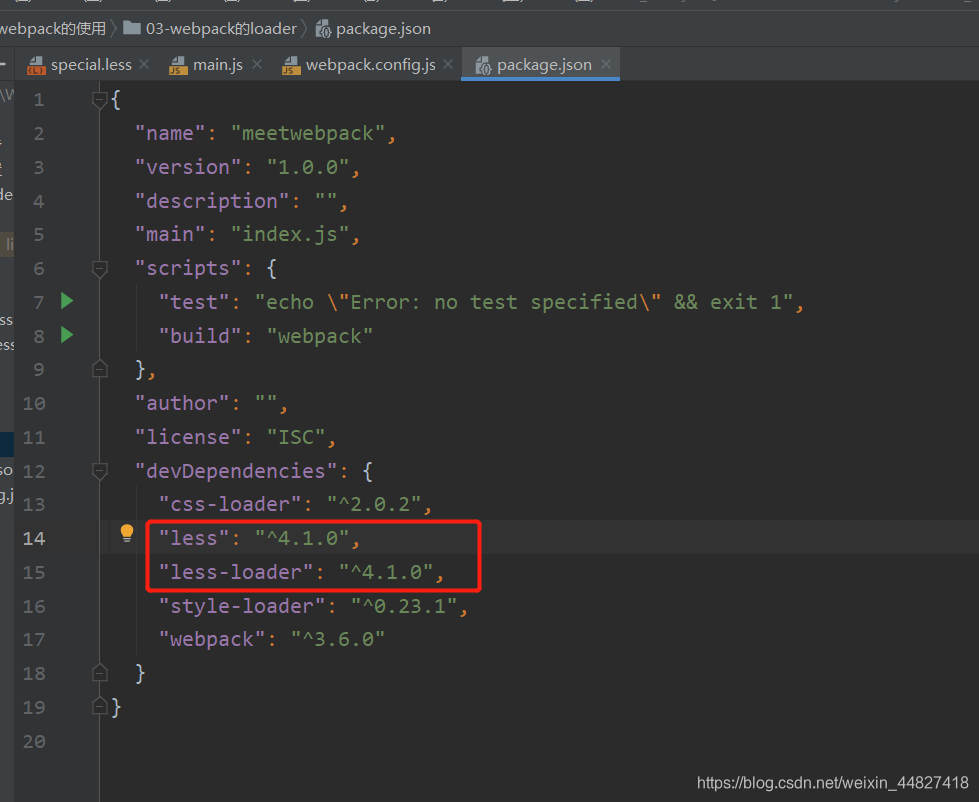The width and height of the screenshot is (979, 802).
Task: Click the "webpack" build value on line 8
Action: pyautogui.click(x=320, y=336)
